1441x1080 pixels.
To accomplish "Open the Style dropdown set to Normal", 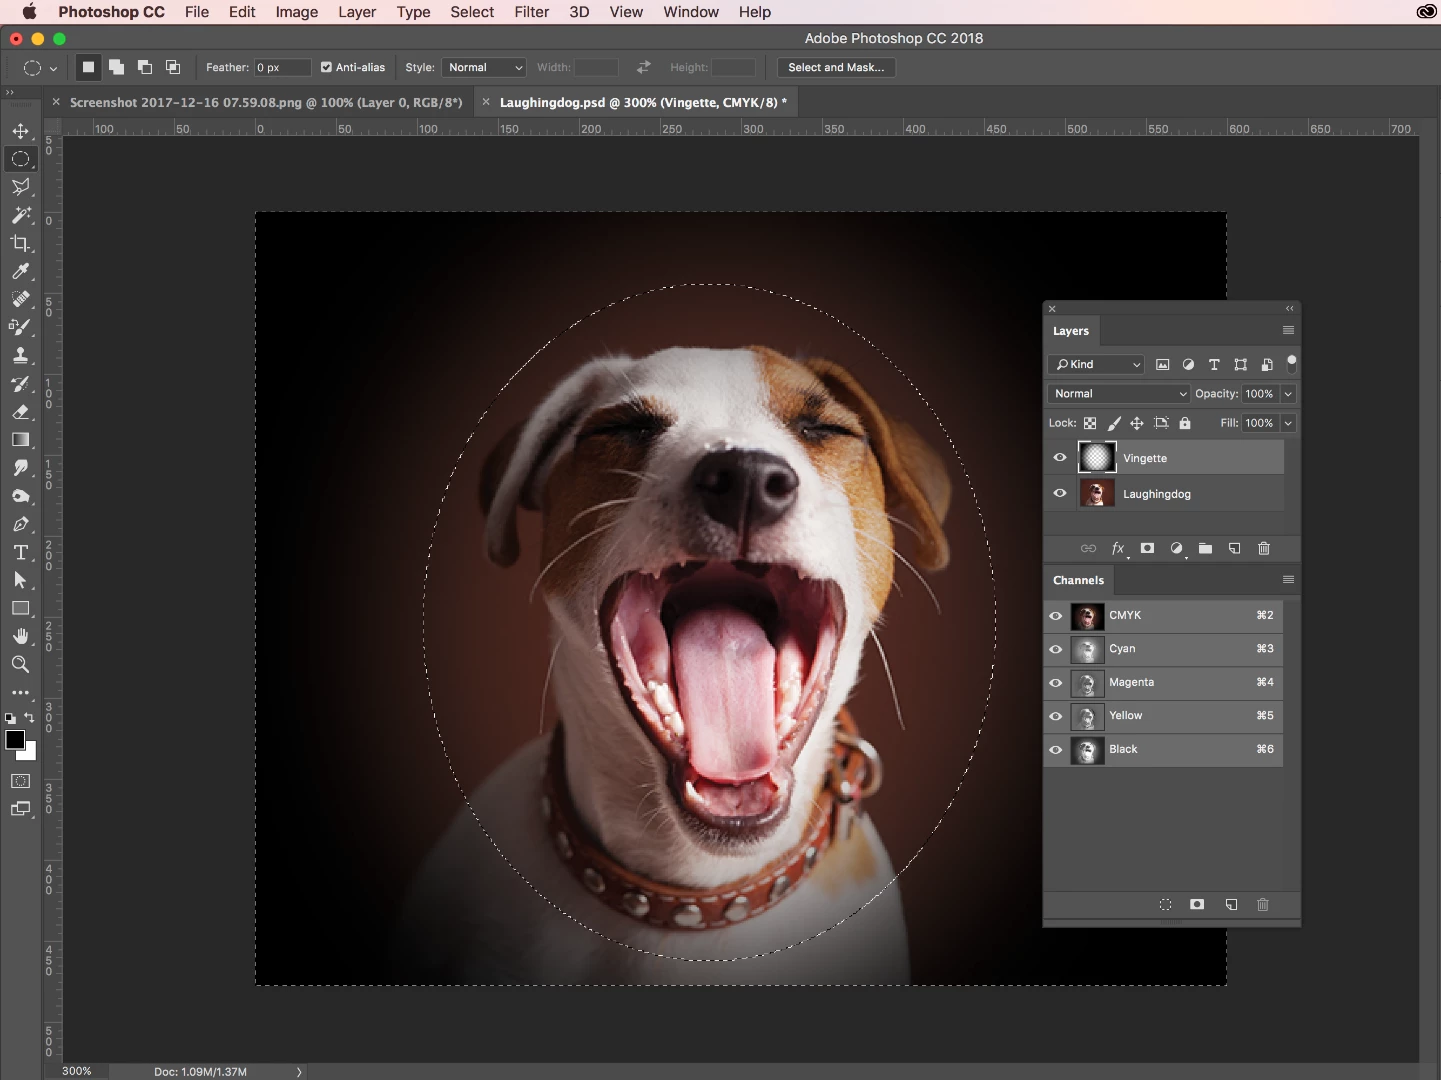I will pyautogui.click(x=484, y=67).
